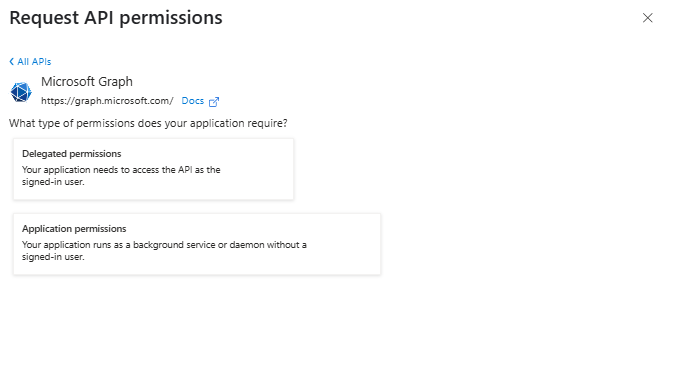Click the 'signed-in user' description under Delegated permissions
676x382 pixels.
(x=121, y=176)
